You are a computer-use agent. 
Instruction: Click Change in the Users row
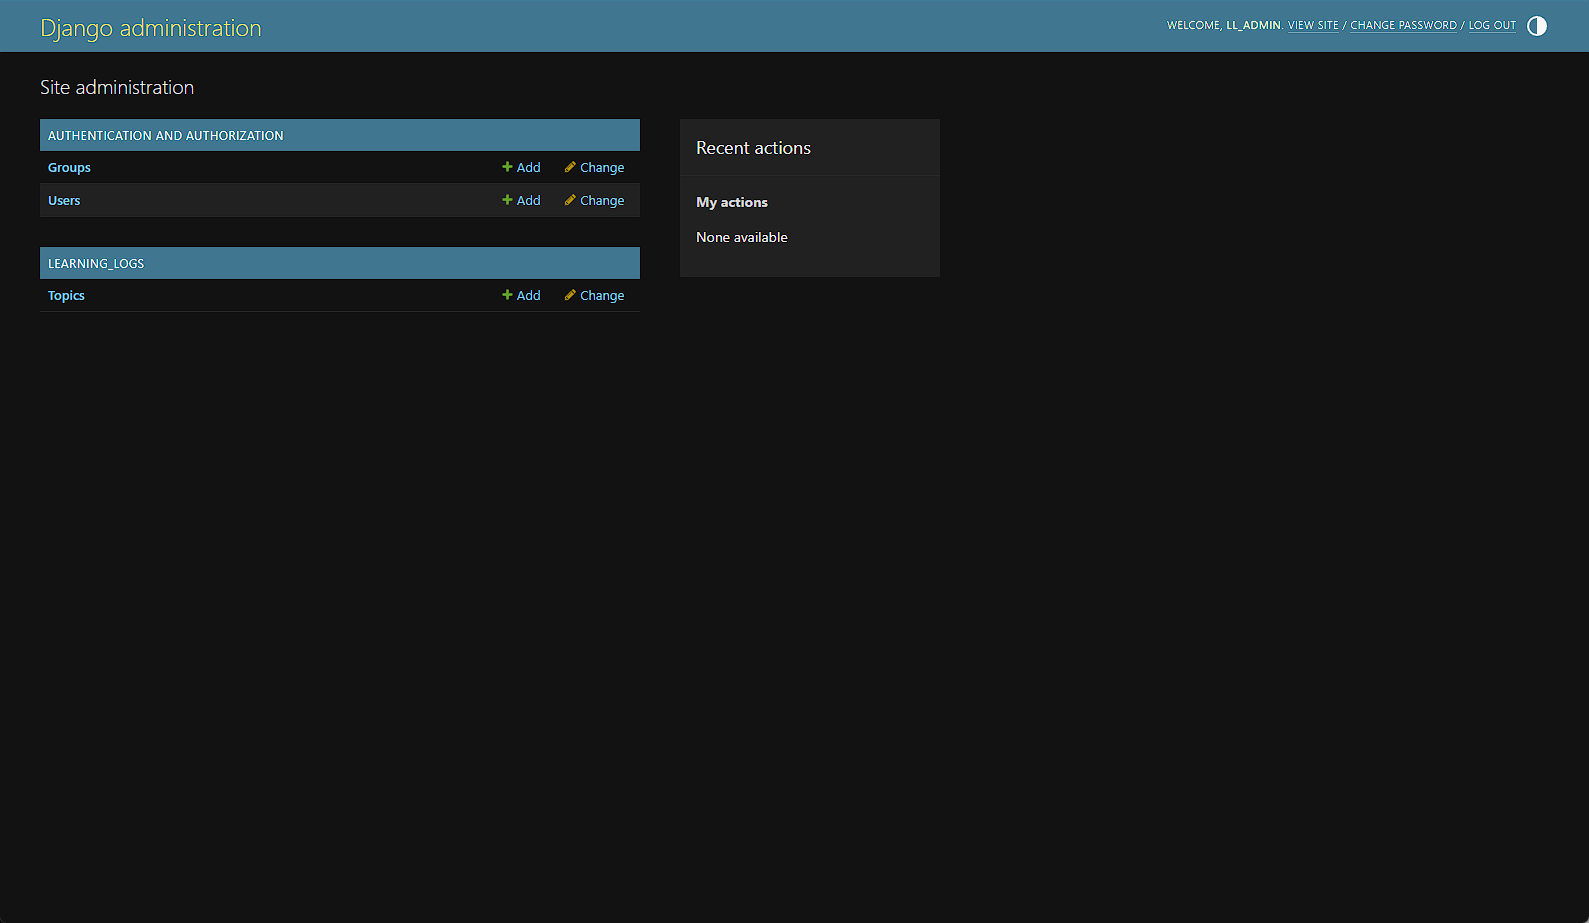pos(594,200)
